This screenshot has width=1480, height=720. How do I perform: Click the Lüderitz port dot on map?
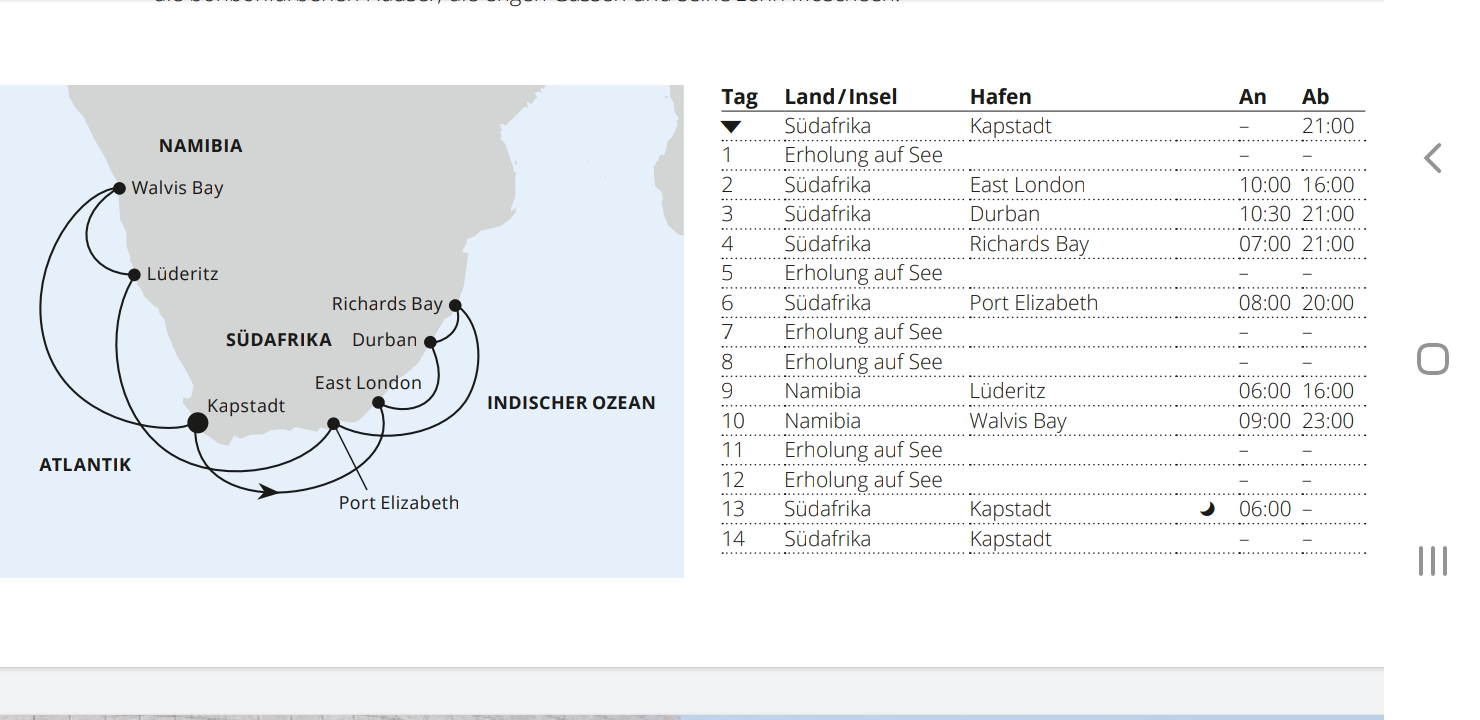pyautogui.click(x=134, y=274)
